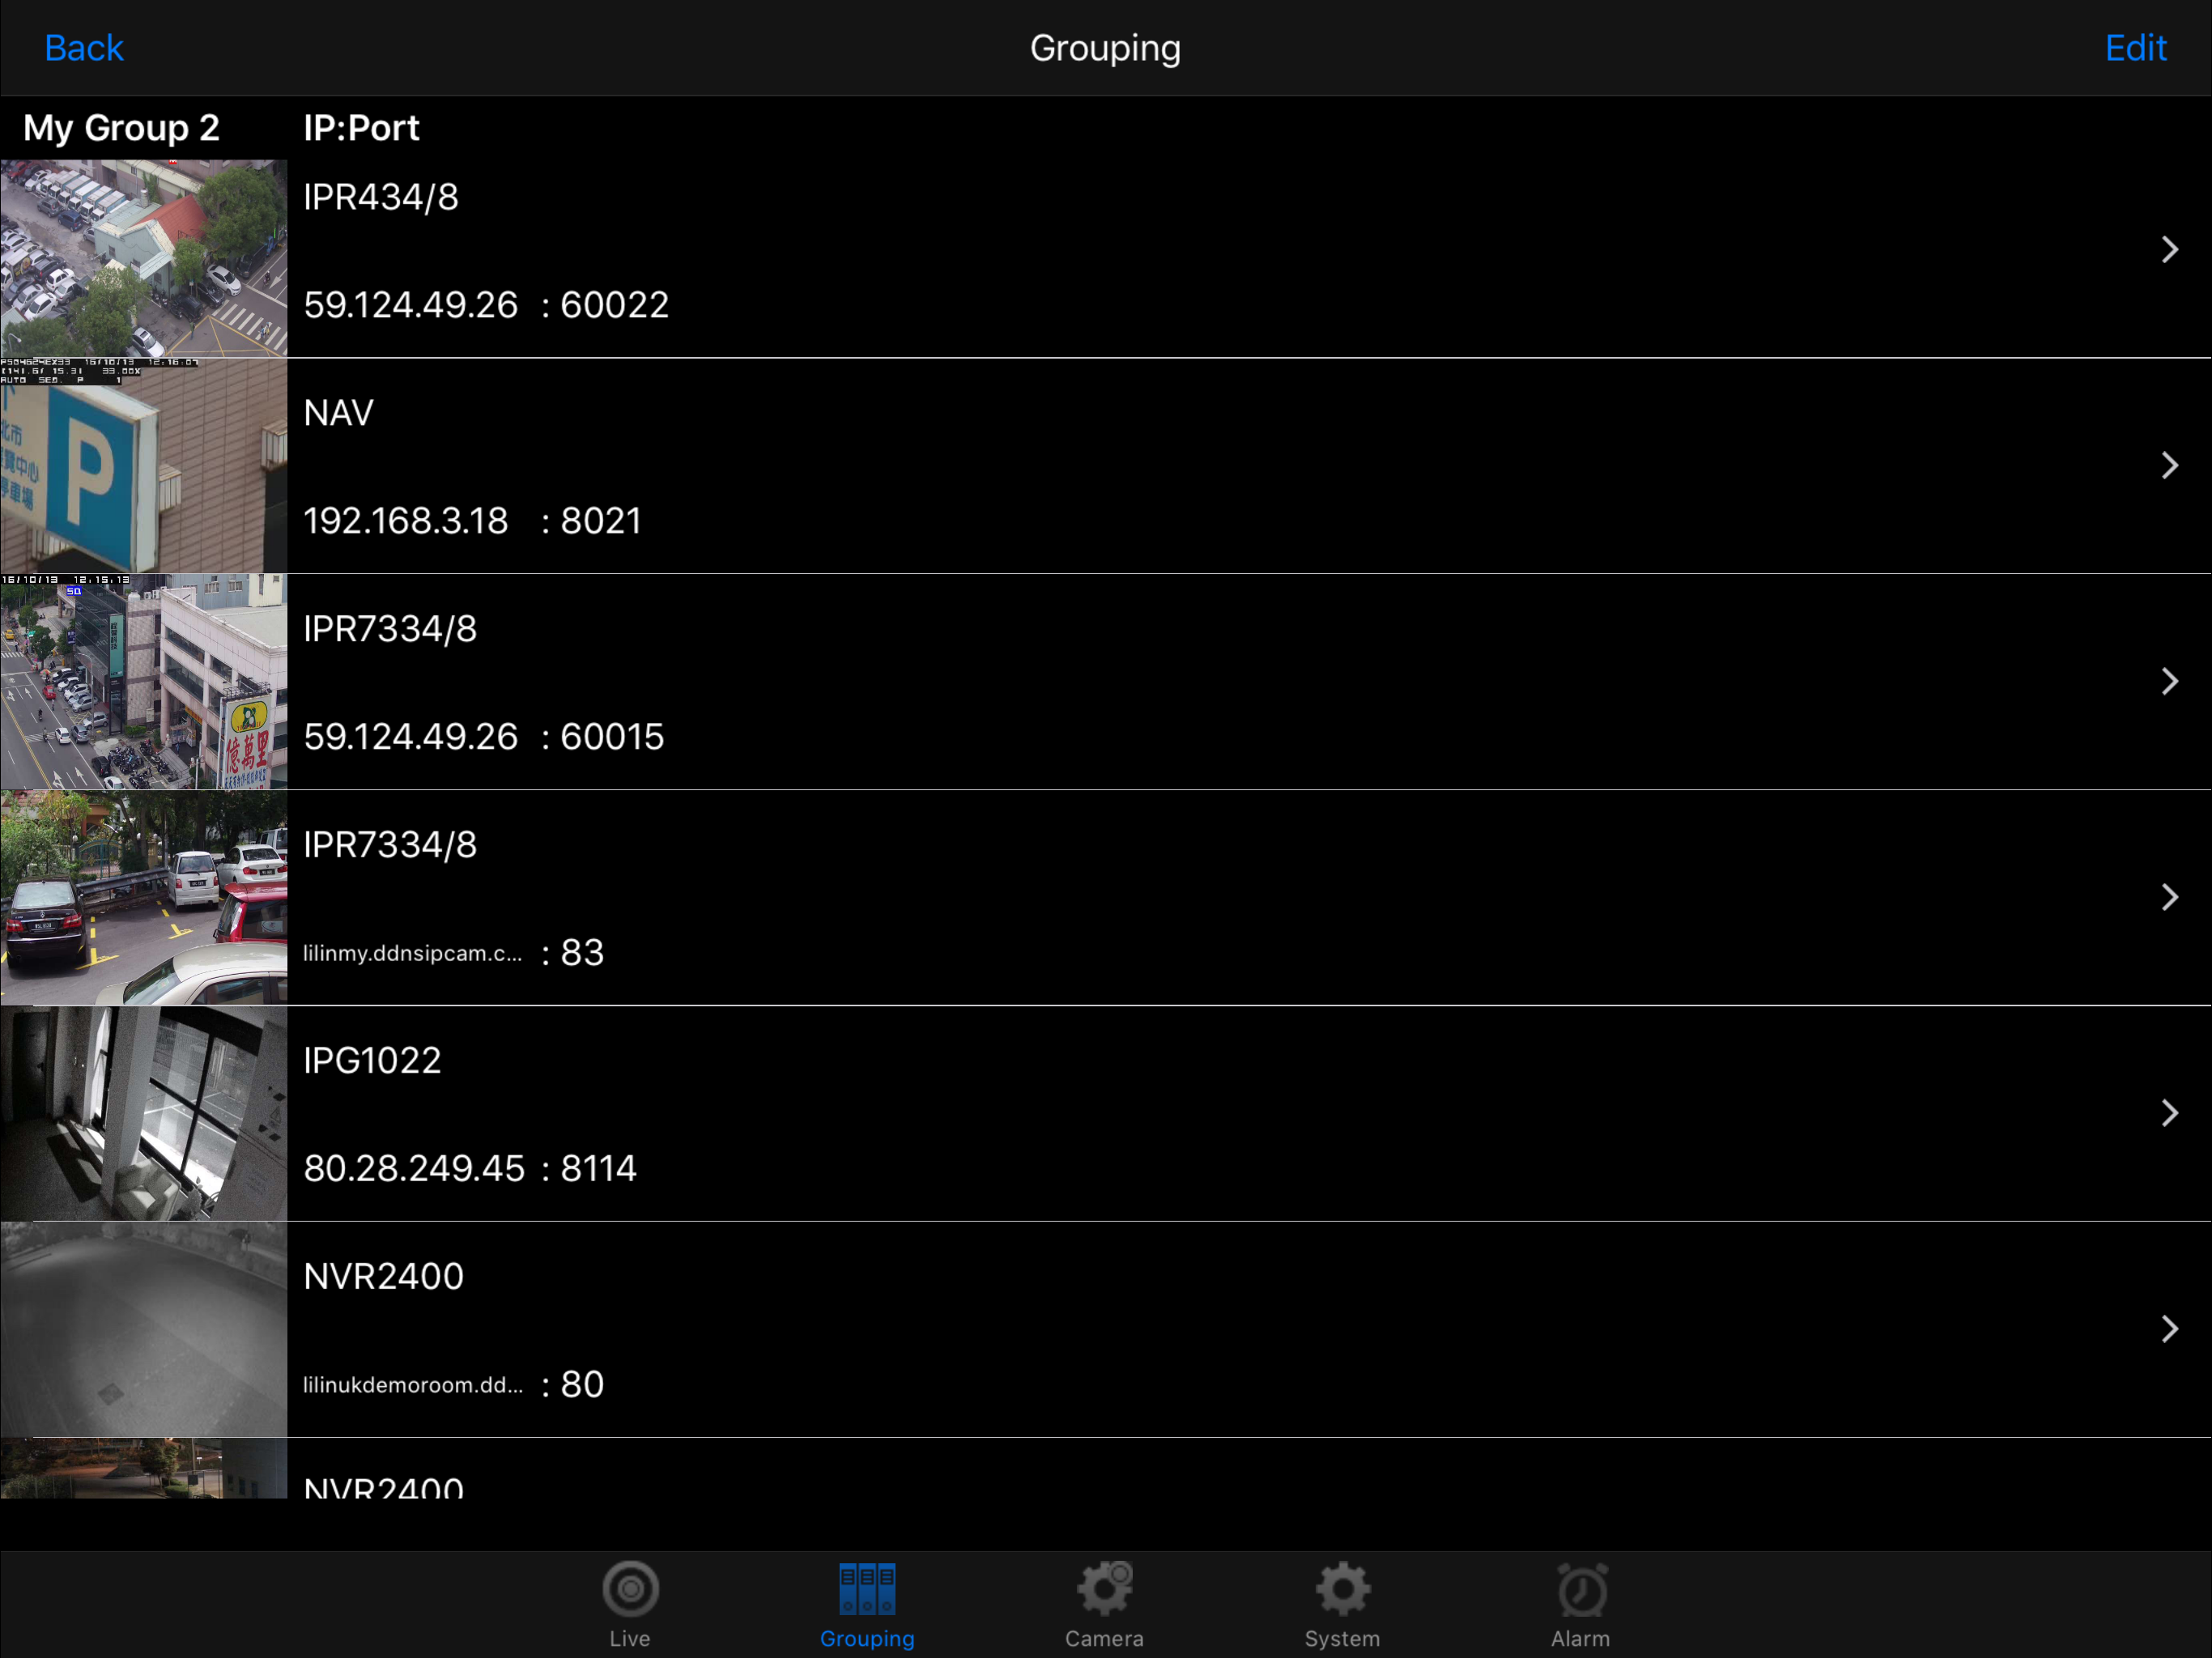This screenshot has height=1658, width=2212.
Task: Open NAV parking sign thumbnail
Action: point(144,466)
